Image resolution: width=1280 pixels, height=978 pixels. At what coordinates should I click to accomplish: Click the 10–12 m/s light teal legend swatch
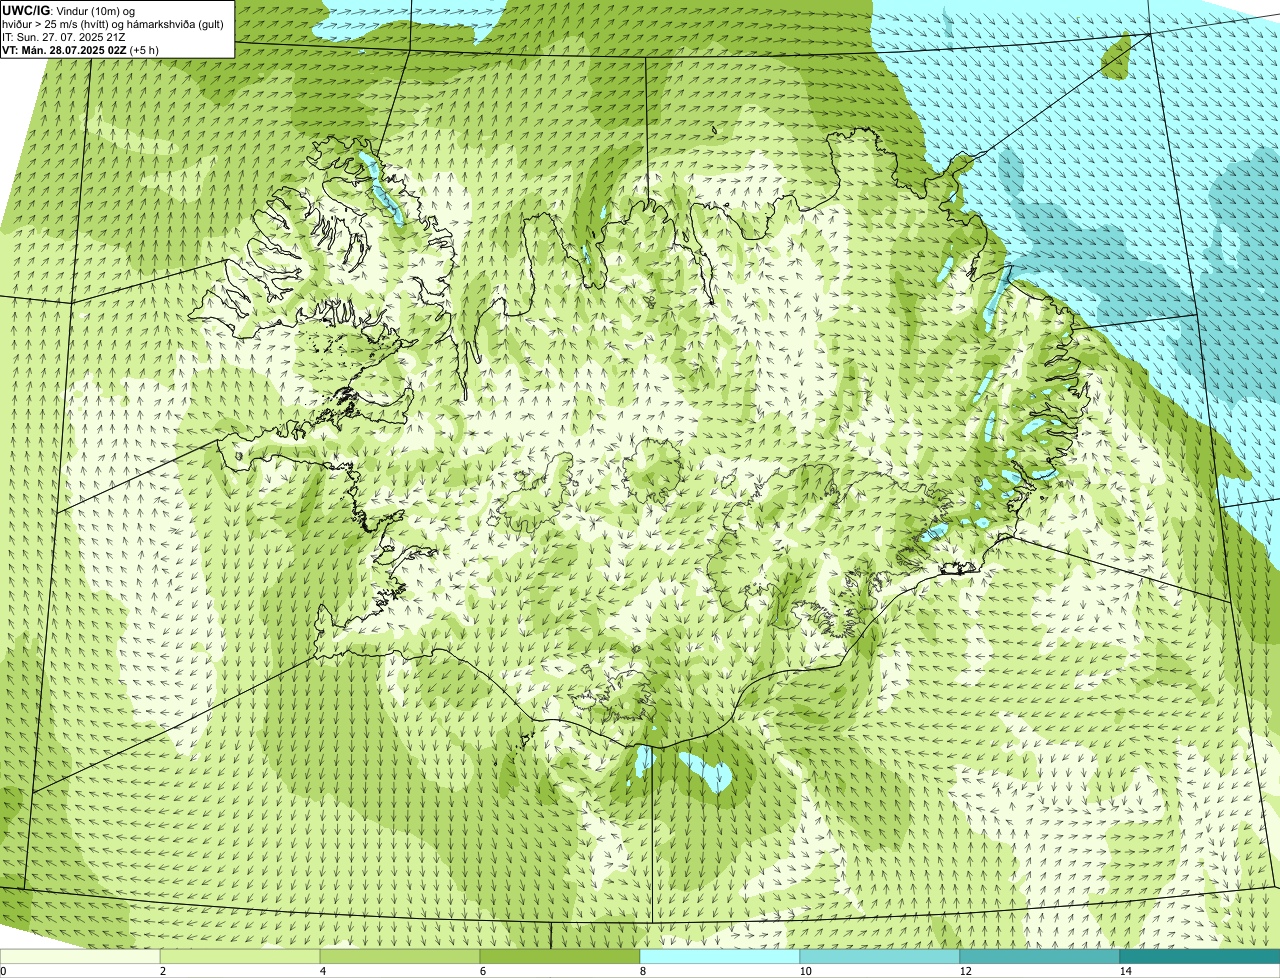880,956
